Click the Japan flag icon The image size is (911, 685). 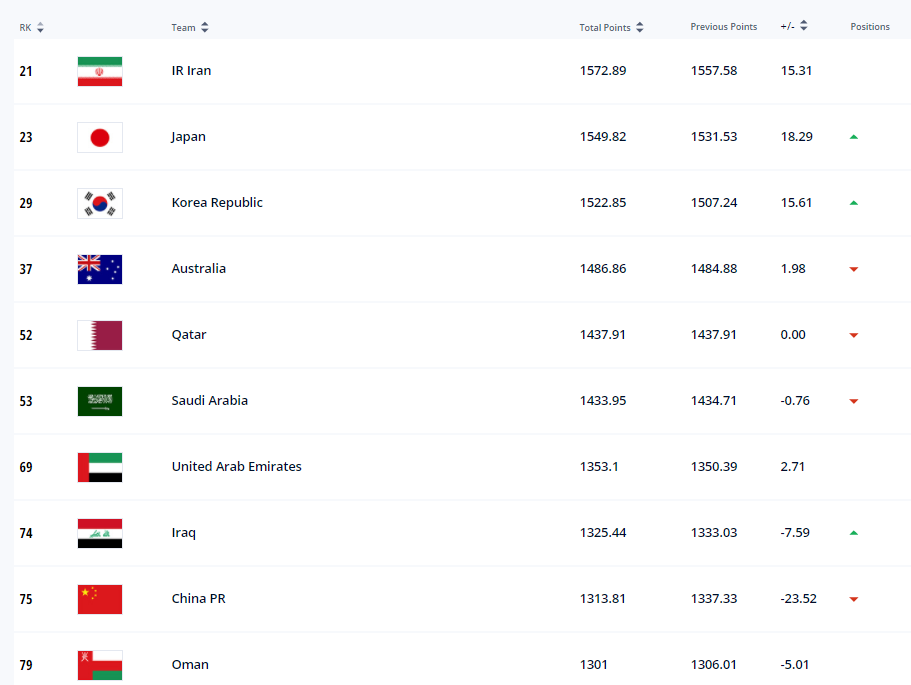click(100, 137)
